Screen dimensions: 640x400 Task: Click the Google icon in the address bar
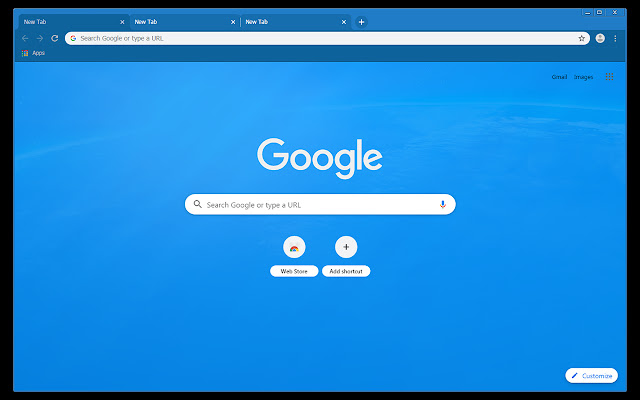[x=73, y=38]
